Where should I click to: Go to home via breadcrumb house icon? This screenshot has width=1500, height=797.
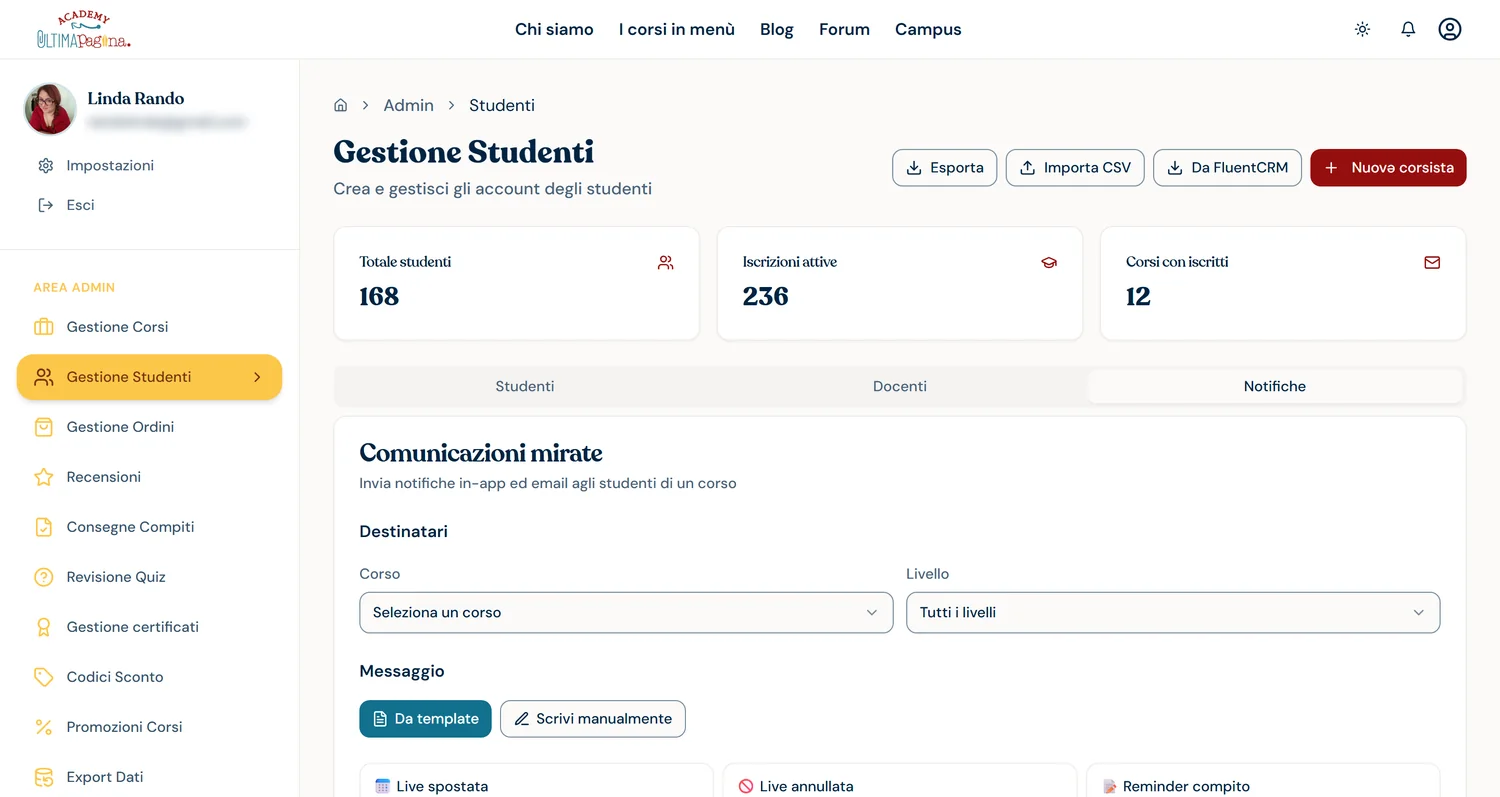click(x=341, y=105)
